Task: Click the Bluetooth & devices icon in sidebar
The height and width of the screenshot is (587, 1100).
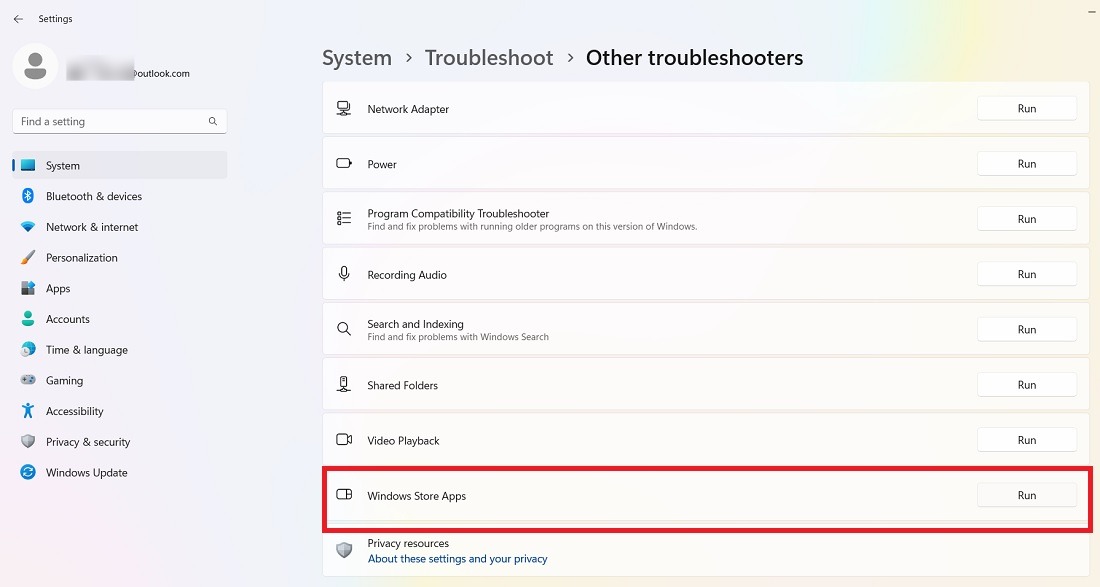Action: click(x=28, y=196)
